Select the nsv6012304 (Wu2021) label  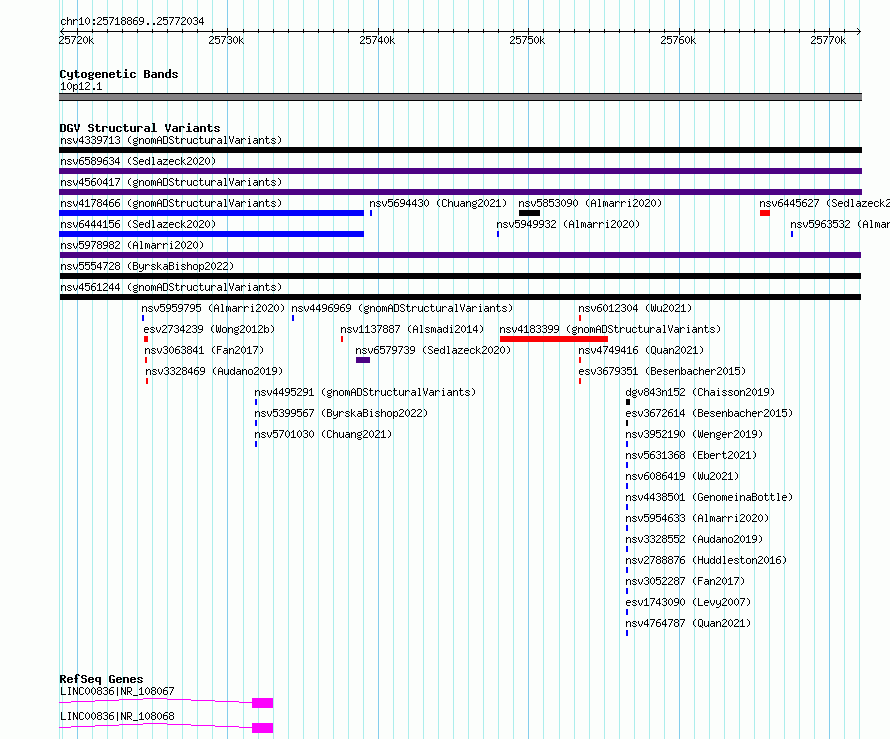click(635, 308)
